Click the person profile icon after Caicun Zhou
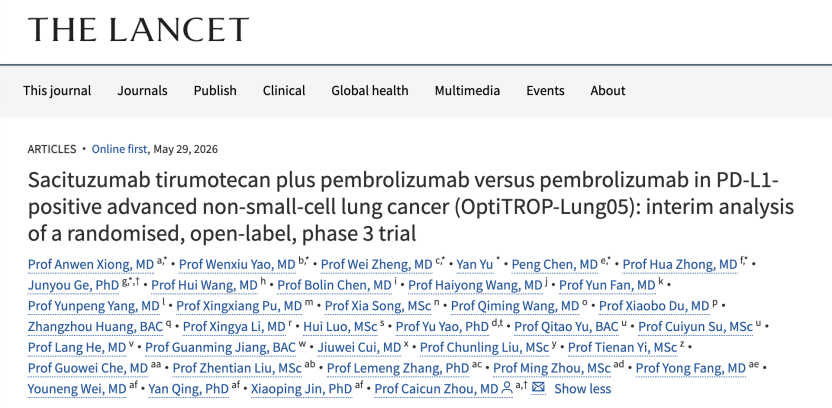The height and width of the screenshot is (408, 832). pos(507,388)
